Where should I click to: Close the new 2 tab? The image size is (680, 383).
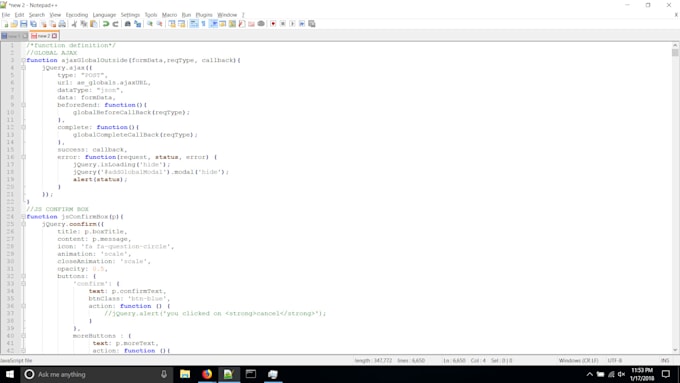pos(54,36)
